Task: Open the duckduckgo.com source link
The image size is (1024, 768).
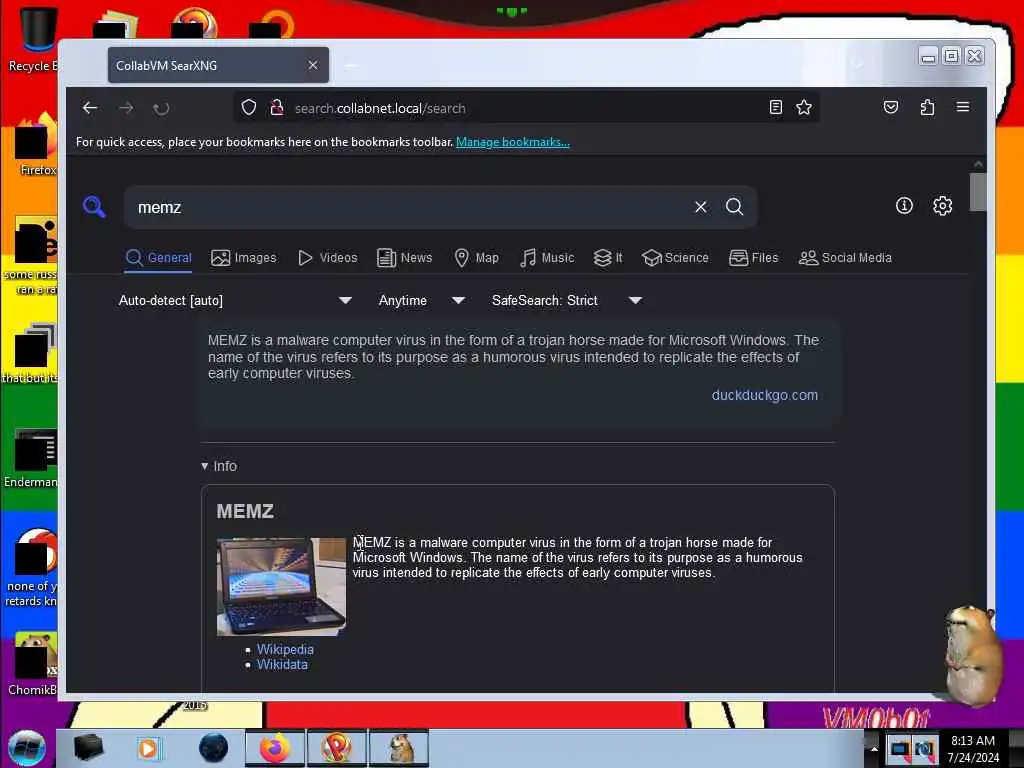Action: click(765, 395)
